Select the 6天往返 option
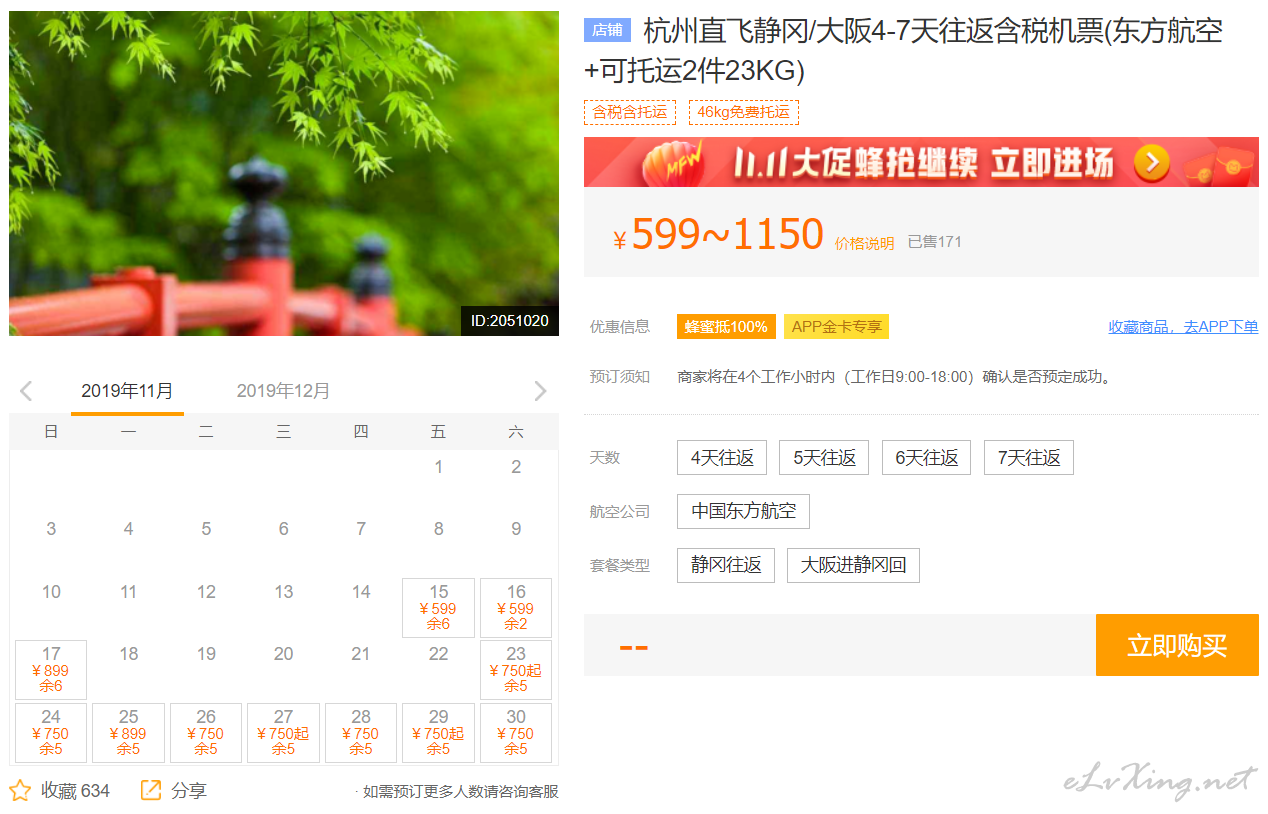This screenshot has width=1268, height=814. [926, 458]
